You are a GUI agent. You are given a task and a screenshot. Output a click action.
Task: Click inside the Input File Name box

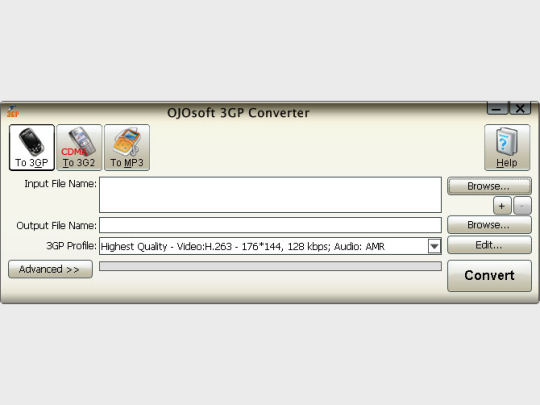click(x=270, y=195)
